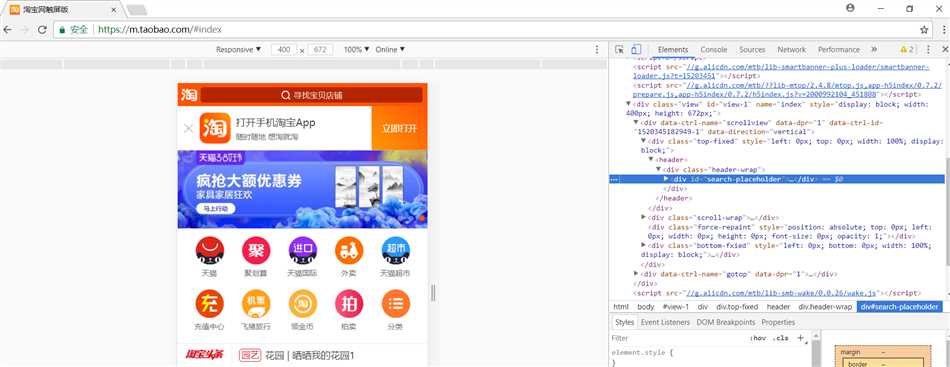
Task: Select #view-1 in the breadcrumb bar
Action: tap(675, 307)
